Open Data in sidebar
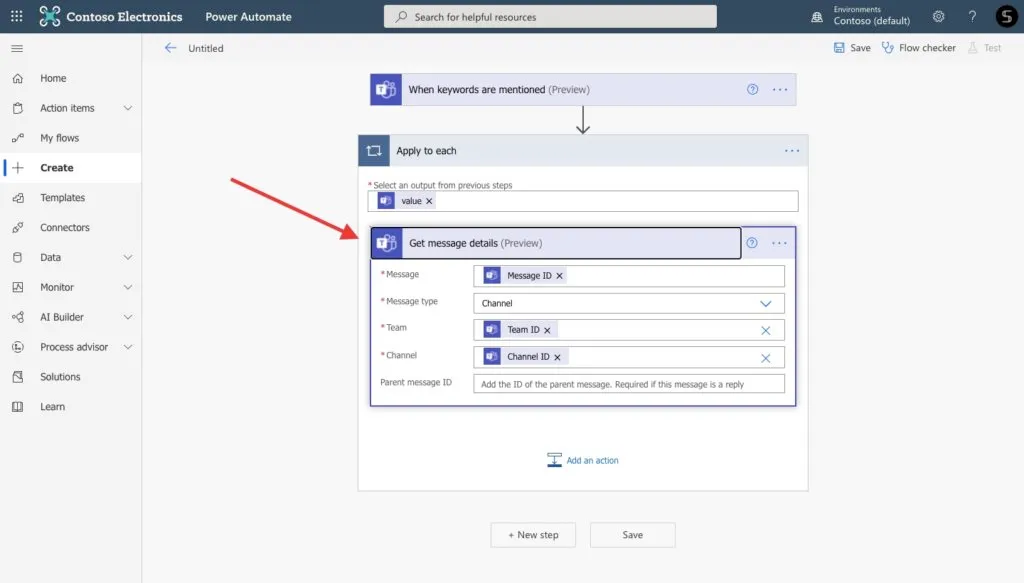Screen dimensions: 1024x583 coord(50,257)
